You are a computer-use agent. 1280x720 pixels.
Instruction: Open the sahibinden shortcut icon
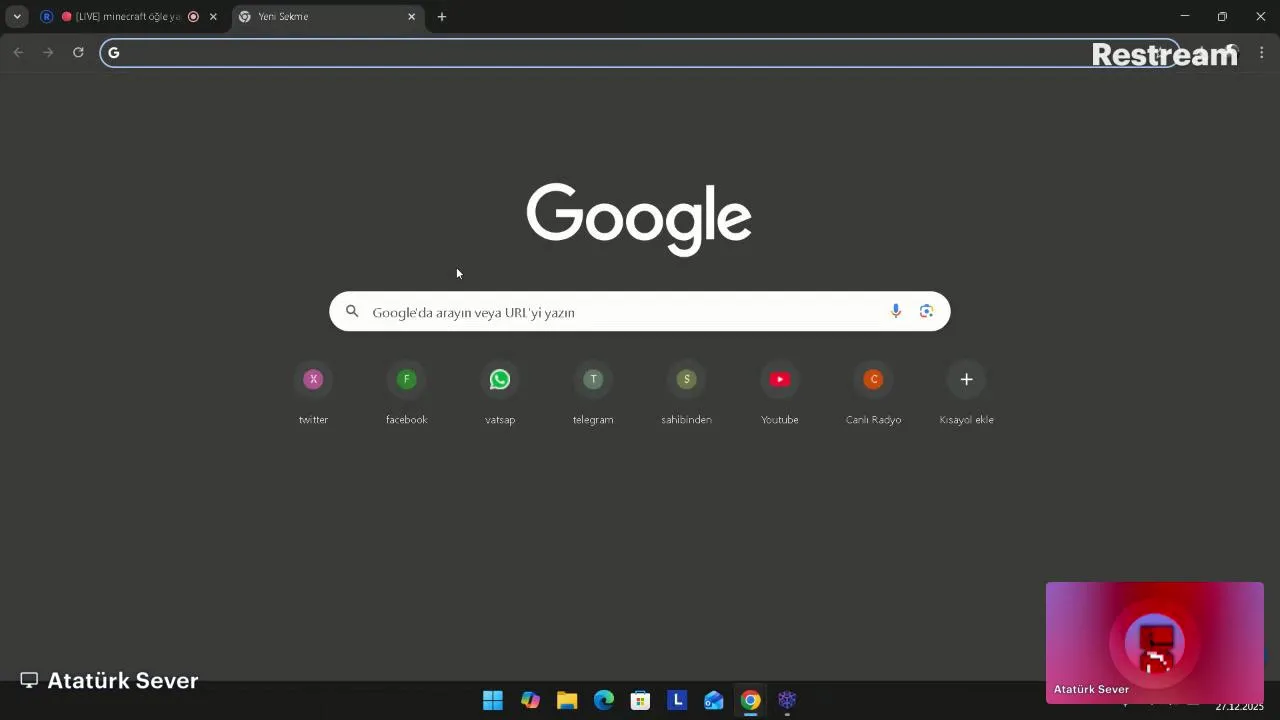pos(686,379)
